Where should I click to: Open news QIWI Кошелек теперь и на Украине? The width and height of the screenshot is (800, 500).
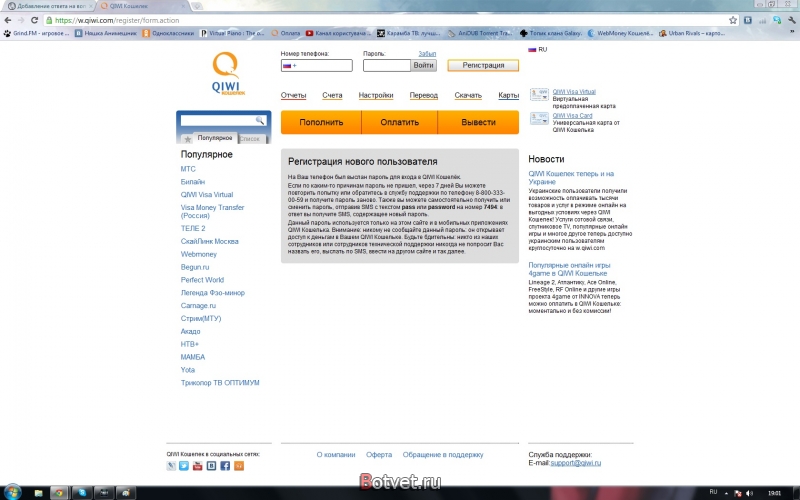(x=571, y=178)
